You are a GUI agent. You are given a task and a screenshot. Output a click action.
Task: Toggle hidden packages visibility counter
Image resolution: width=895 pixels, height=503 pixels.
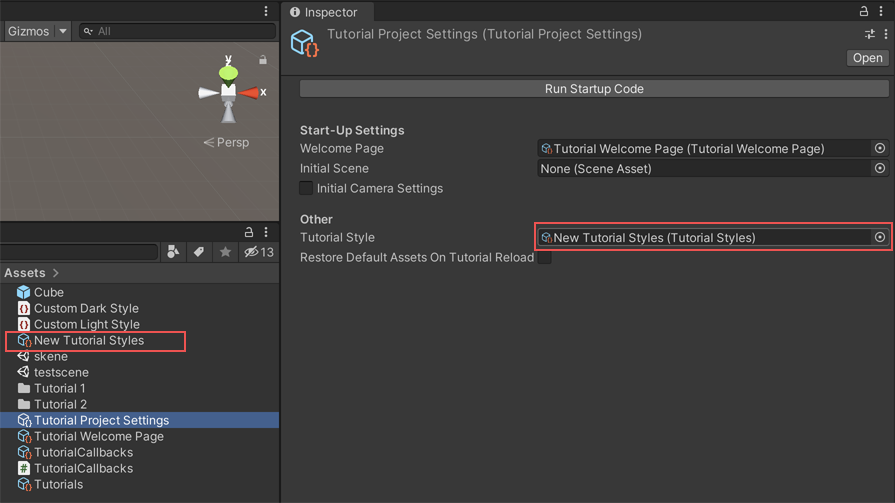point(259,252)
